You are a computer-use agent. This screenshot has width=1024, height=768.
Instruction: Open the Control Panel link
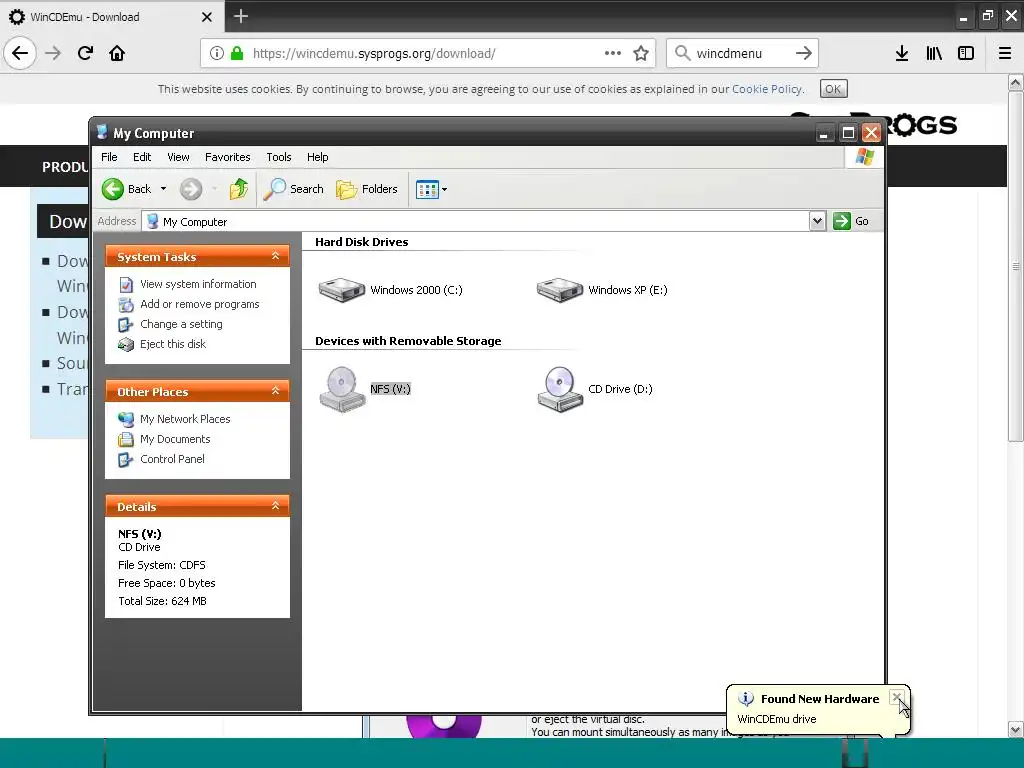[x=172, y=459]
